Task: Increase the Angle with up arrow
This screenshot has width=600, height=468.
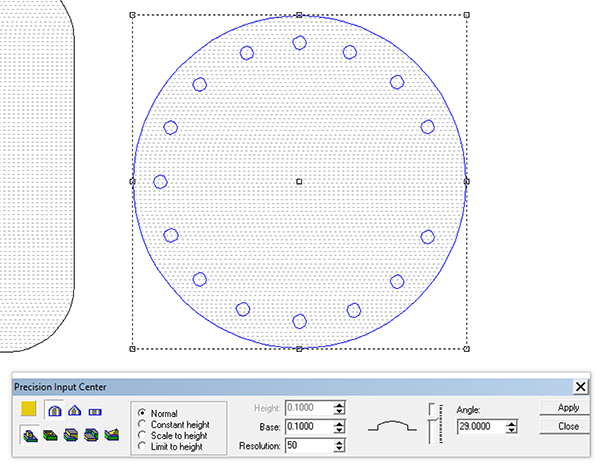Action: click(512, 423)
